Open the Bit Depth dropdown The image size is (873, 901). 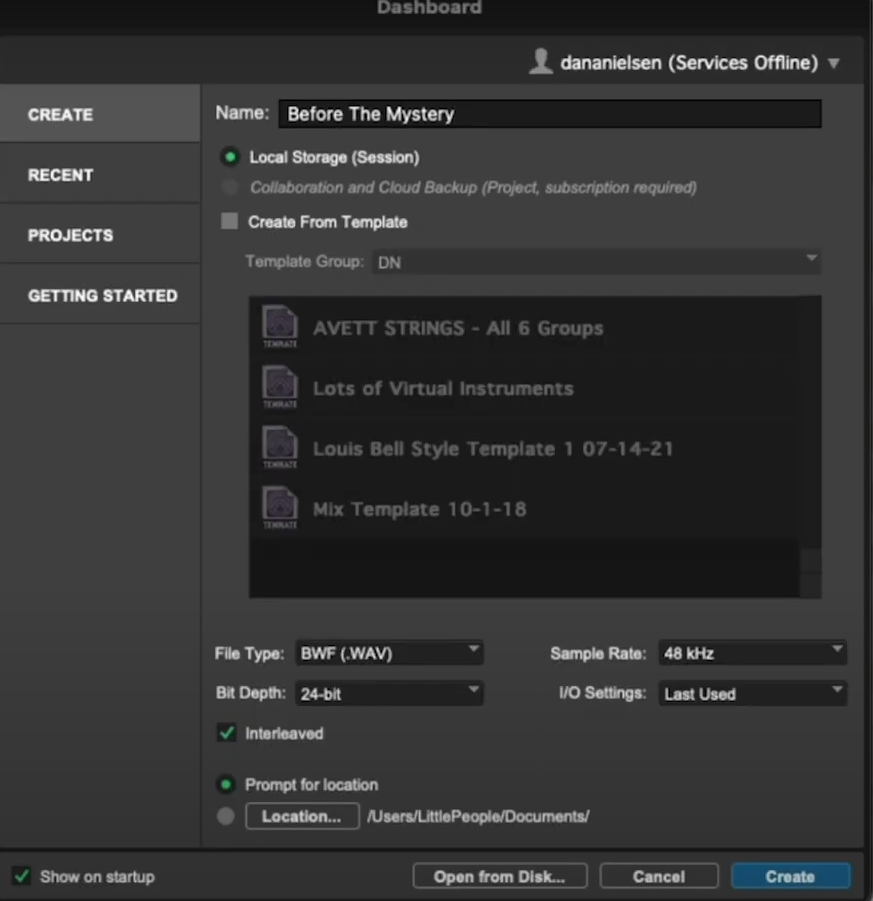pos(389,694)
